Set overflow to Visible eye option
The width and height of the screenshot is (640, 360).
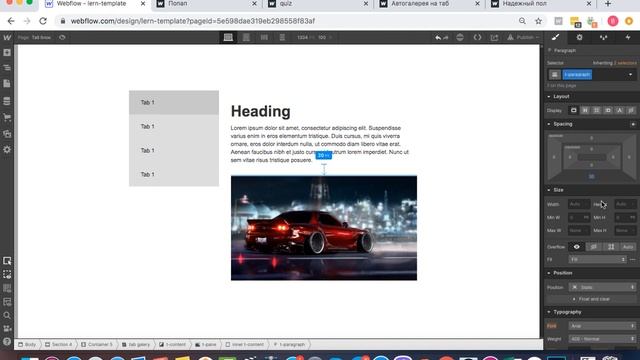[576, 247]
